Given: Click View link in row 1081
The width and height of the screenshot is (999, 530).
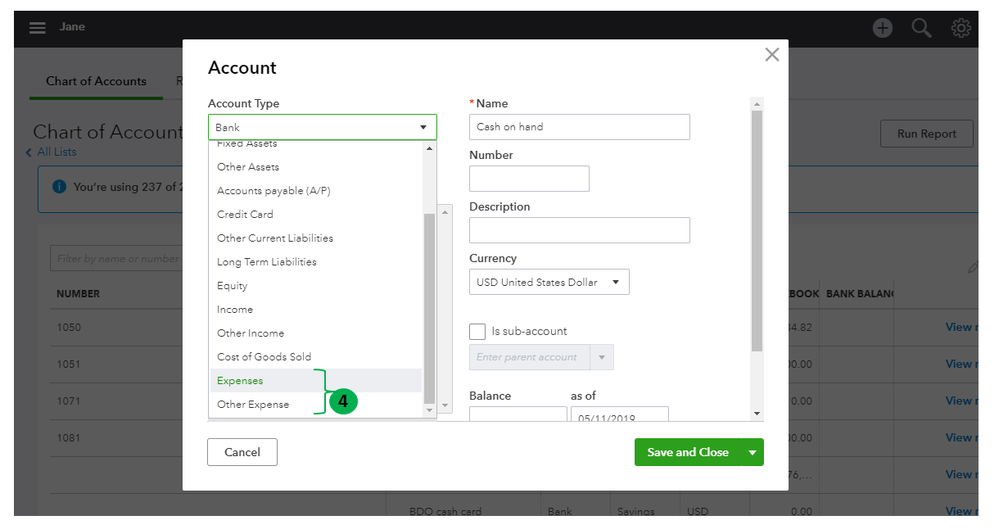Looking at the screenshot, I should click(x=961, y=438).
